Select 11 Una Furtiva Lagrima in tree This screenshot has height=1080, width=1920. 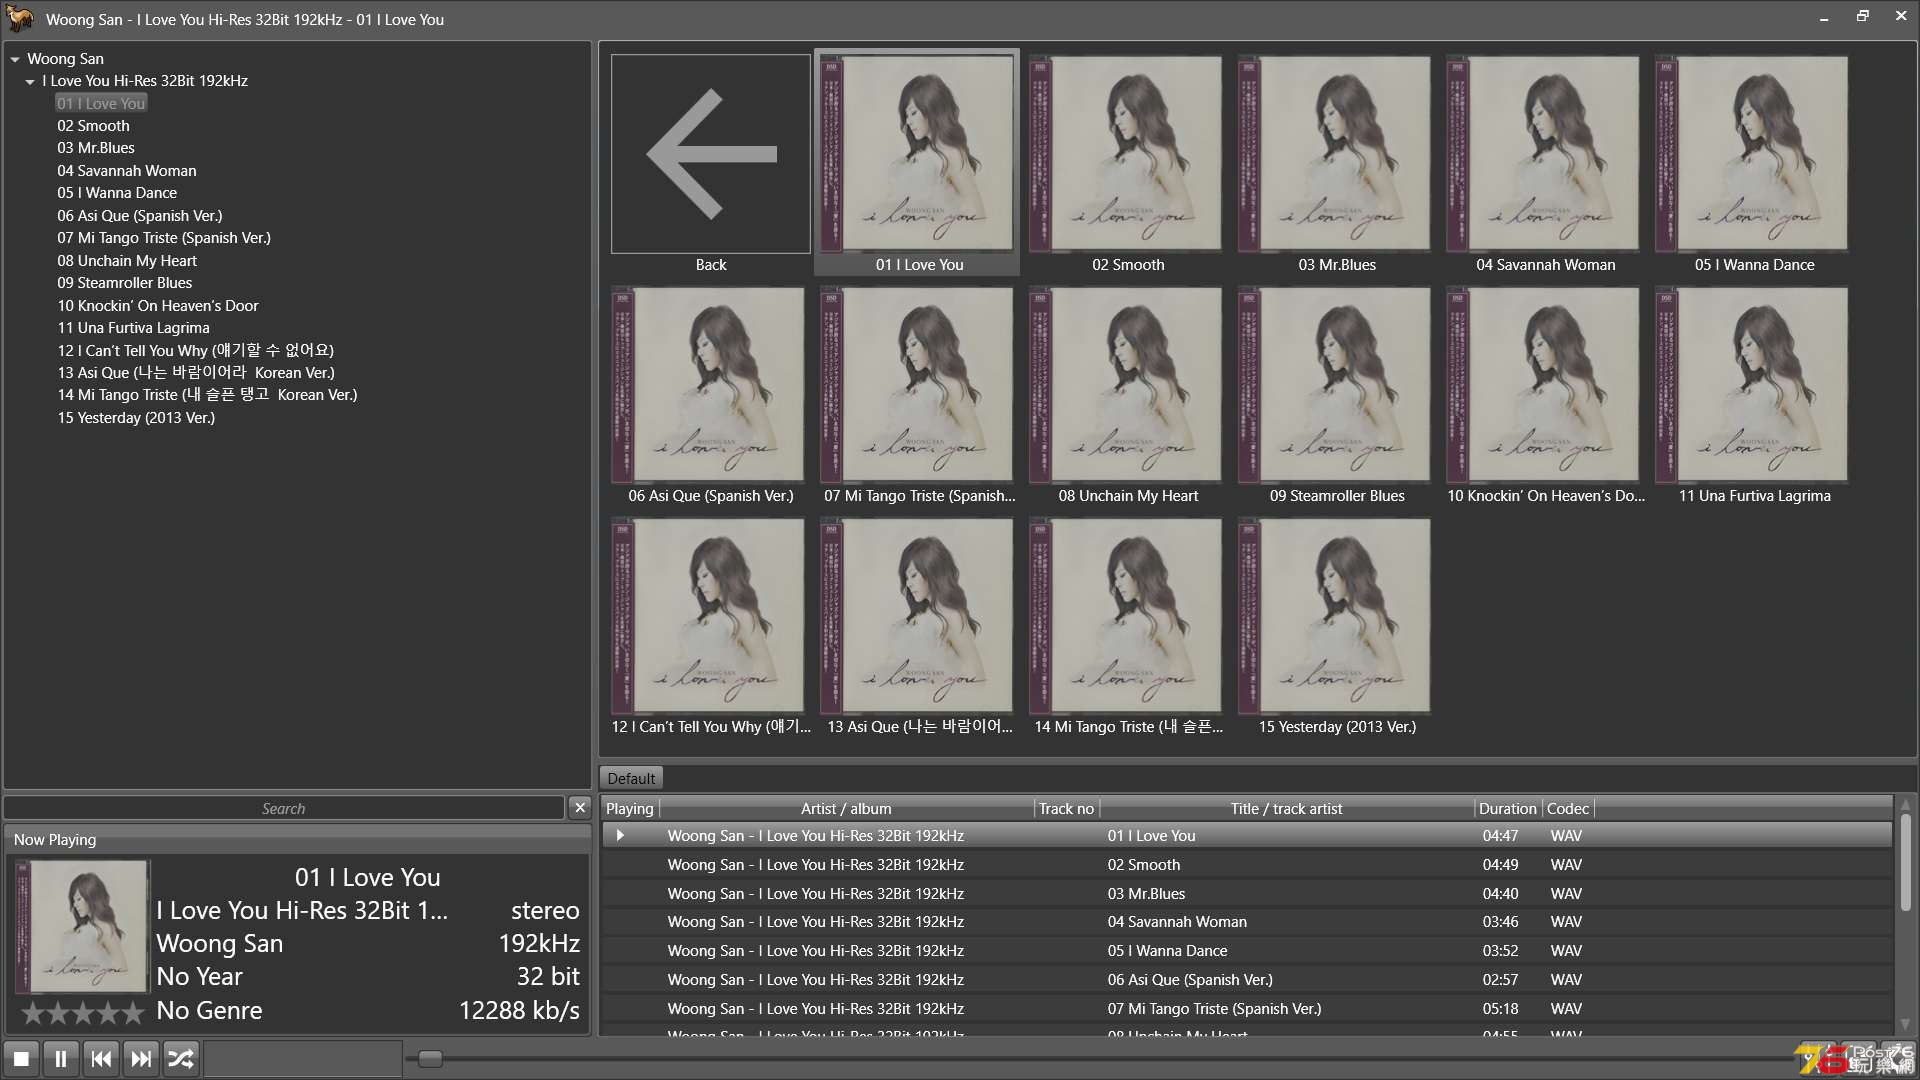coord(134,328)
